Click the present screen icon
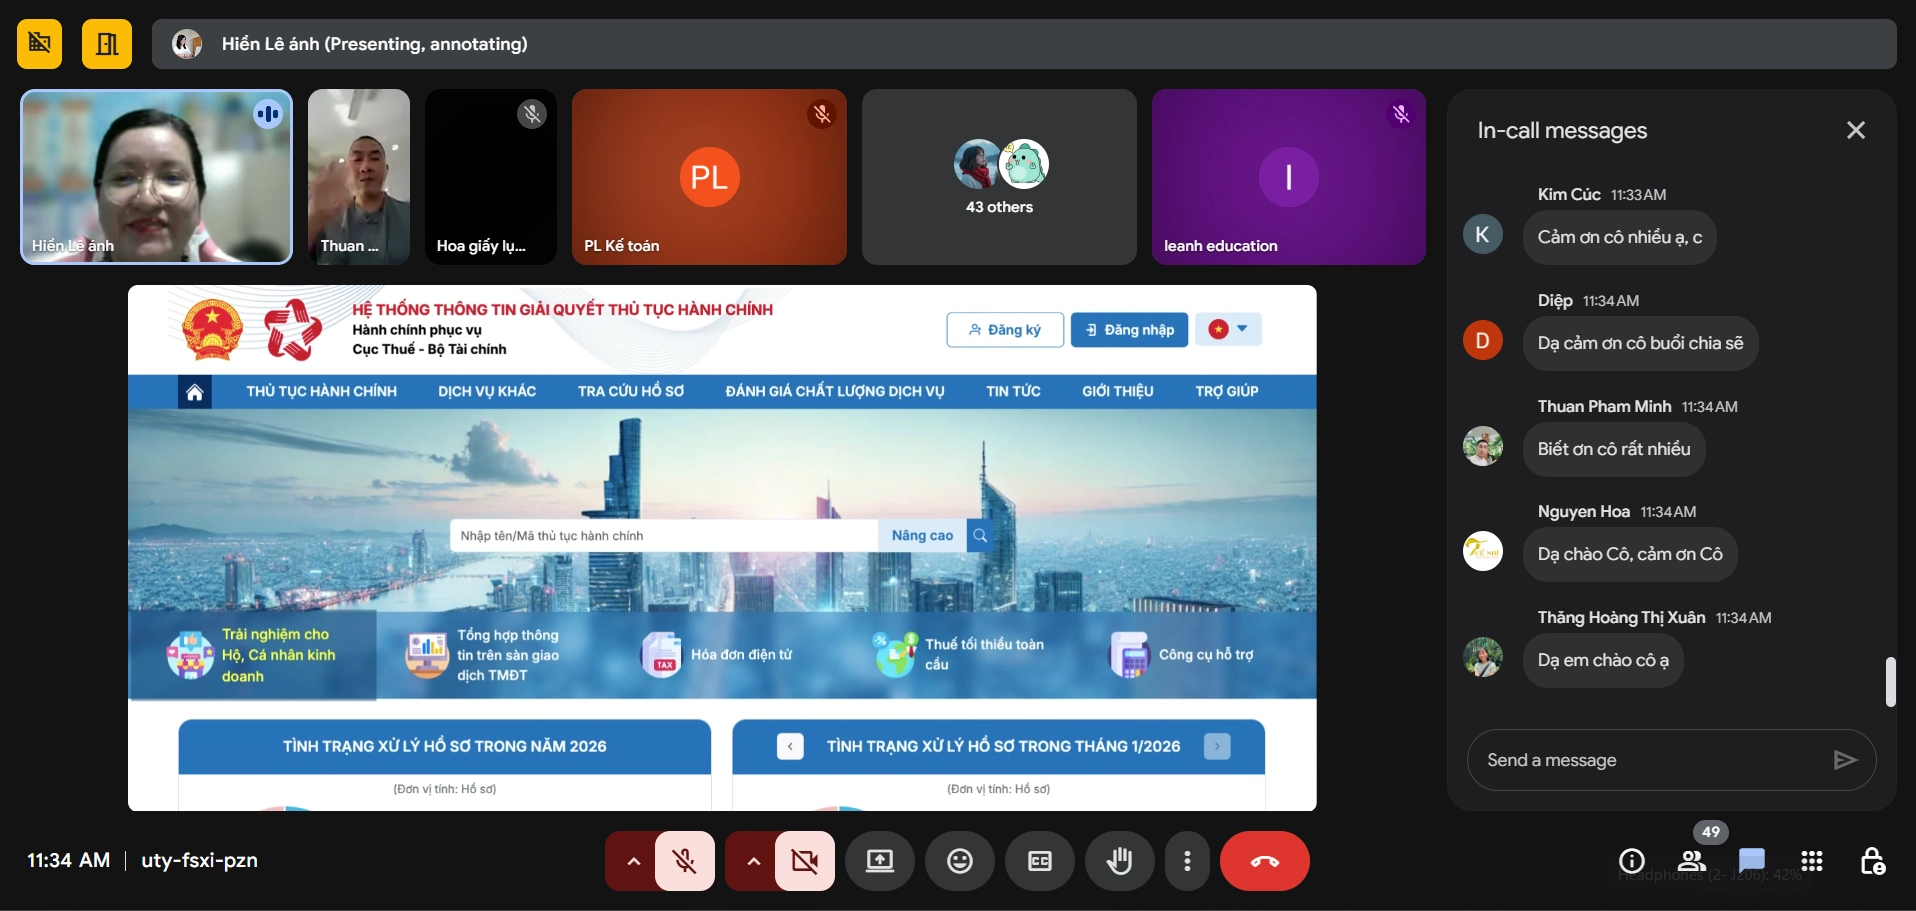Screen dimensions: 1916x911 click(879, 861)
